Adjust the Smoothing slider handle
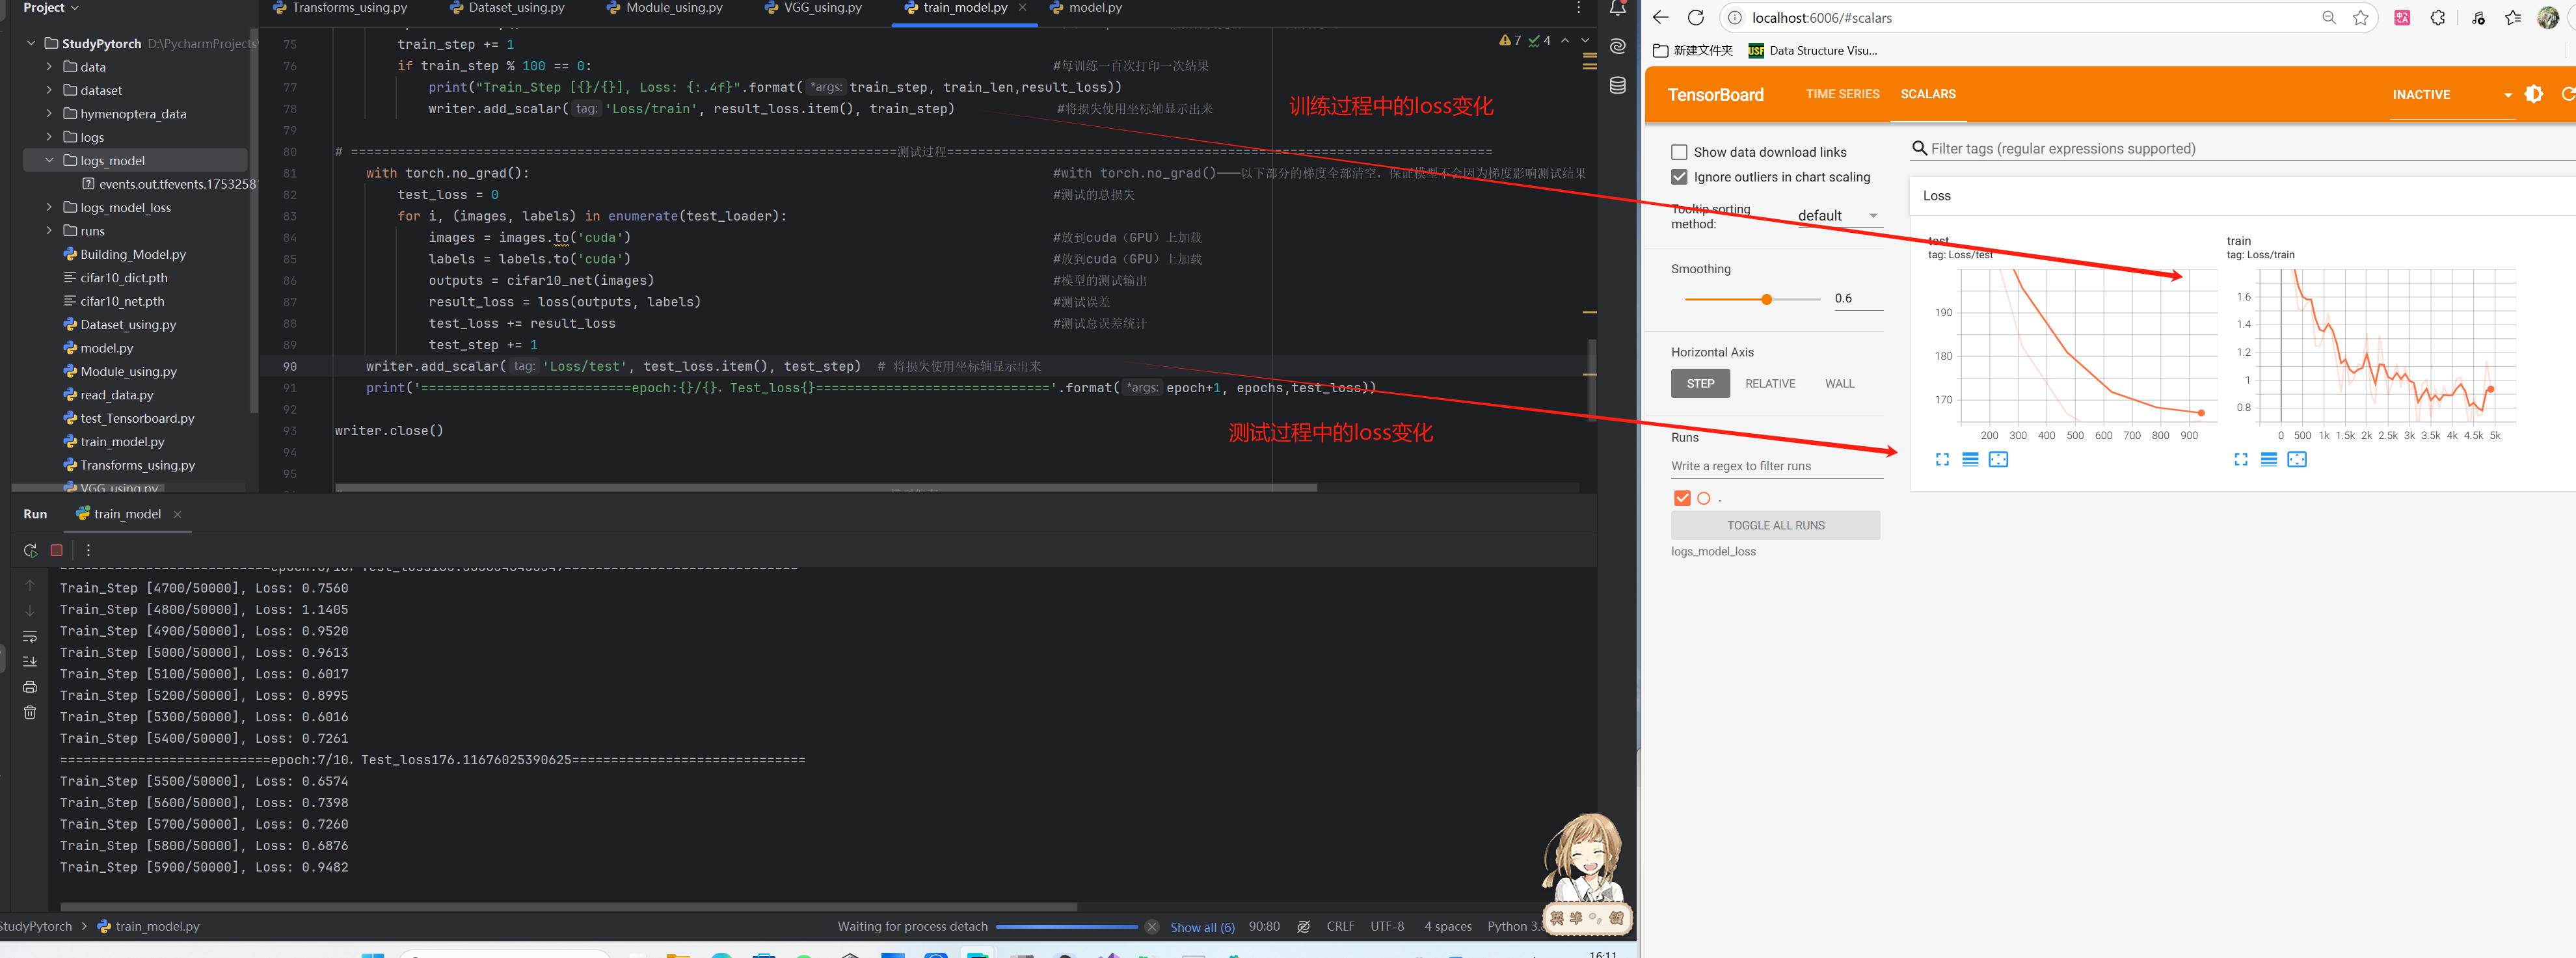The width and height of the screenshot is (2576, 958). [x=1766, y=299]
